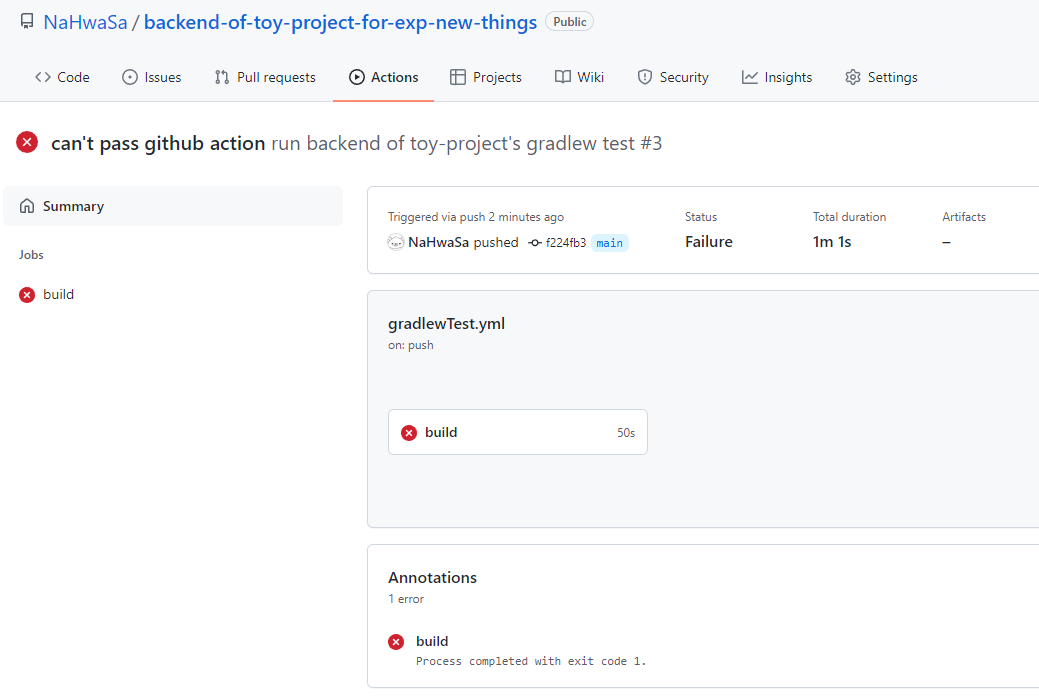Open repository Settings tab
The image size is (1039, 697).
(x=881, y=77)
